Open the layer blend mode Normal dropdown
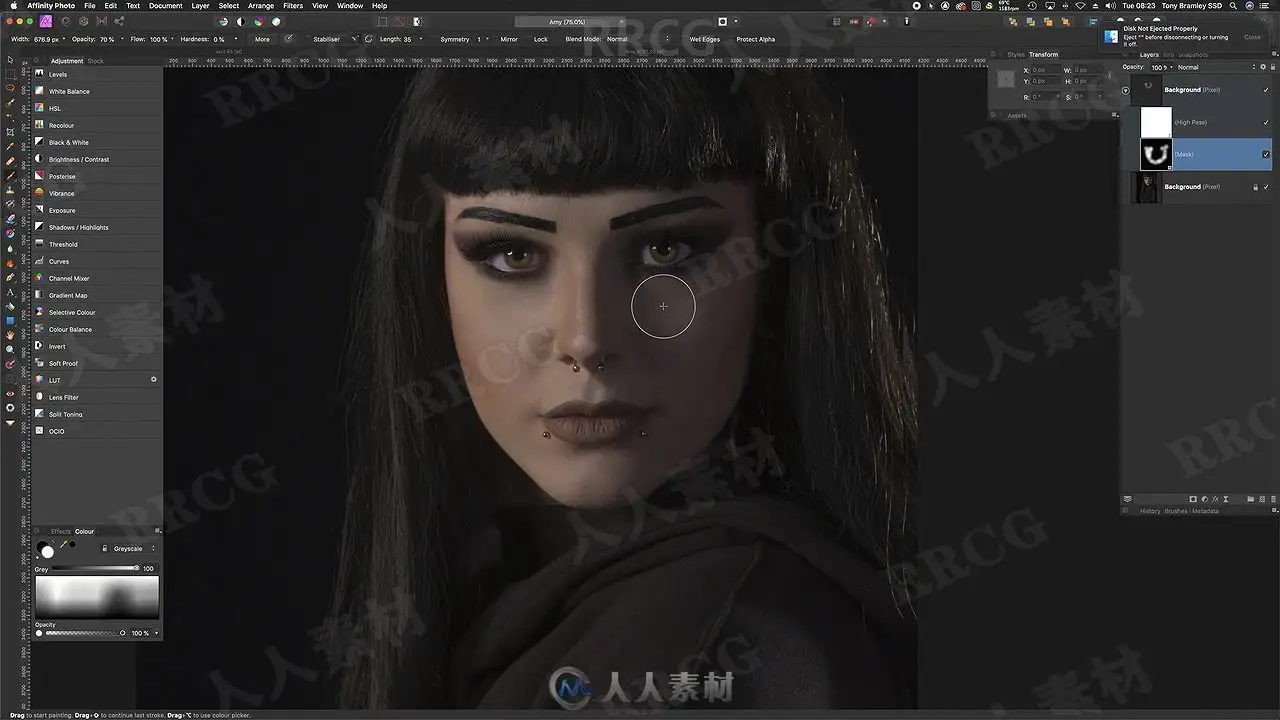The width and height of the screenshot is (1280, 720). tap(1214, 67)
